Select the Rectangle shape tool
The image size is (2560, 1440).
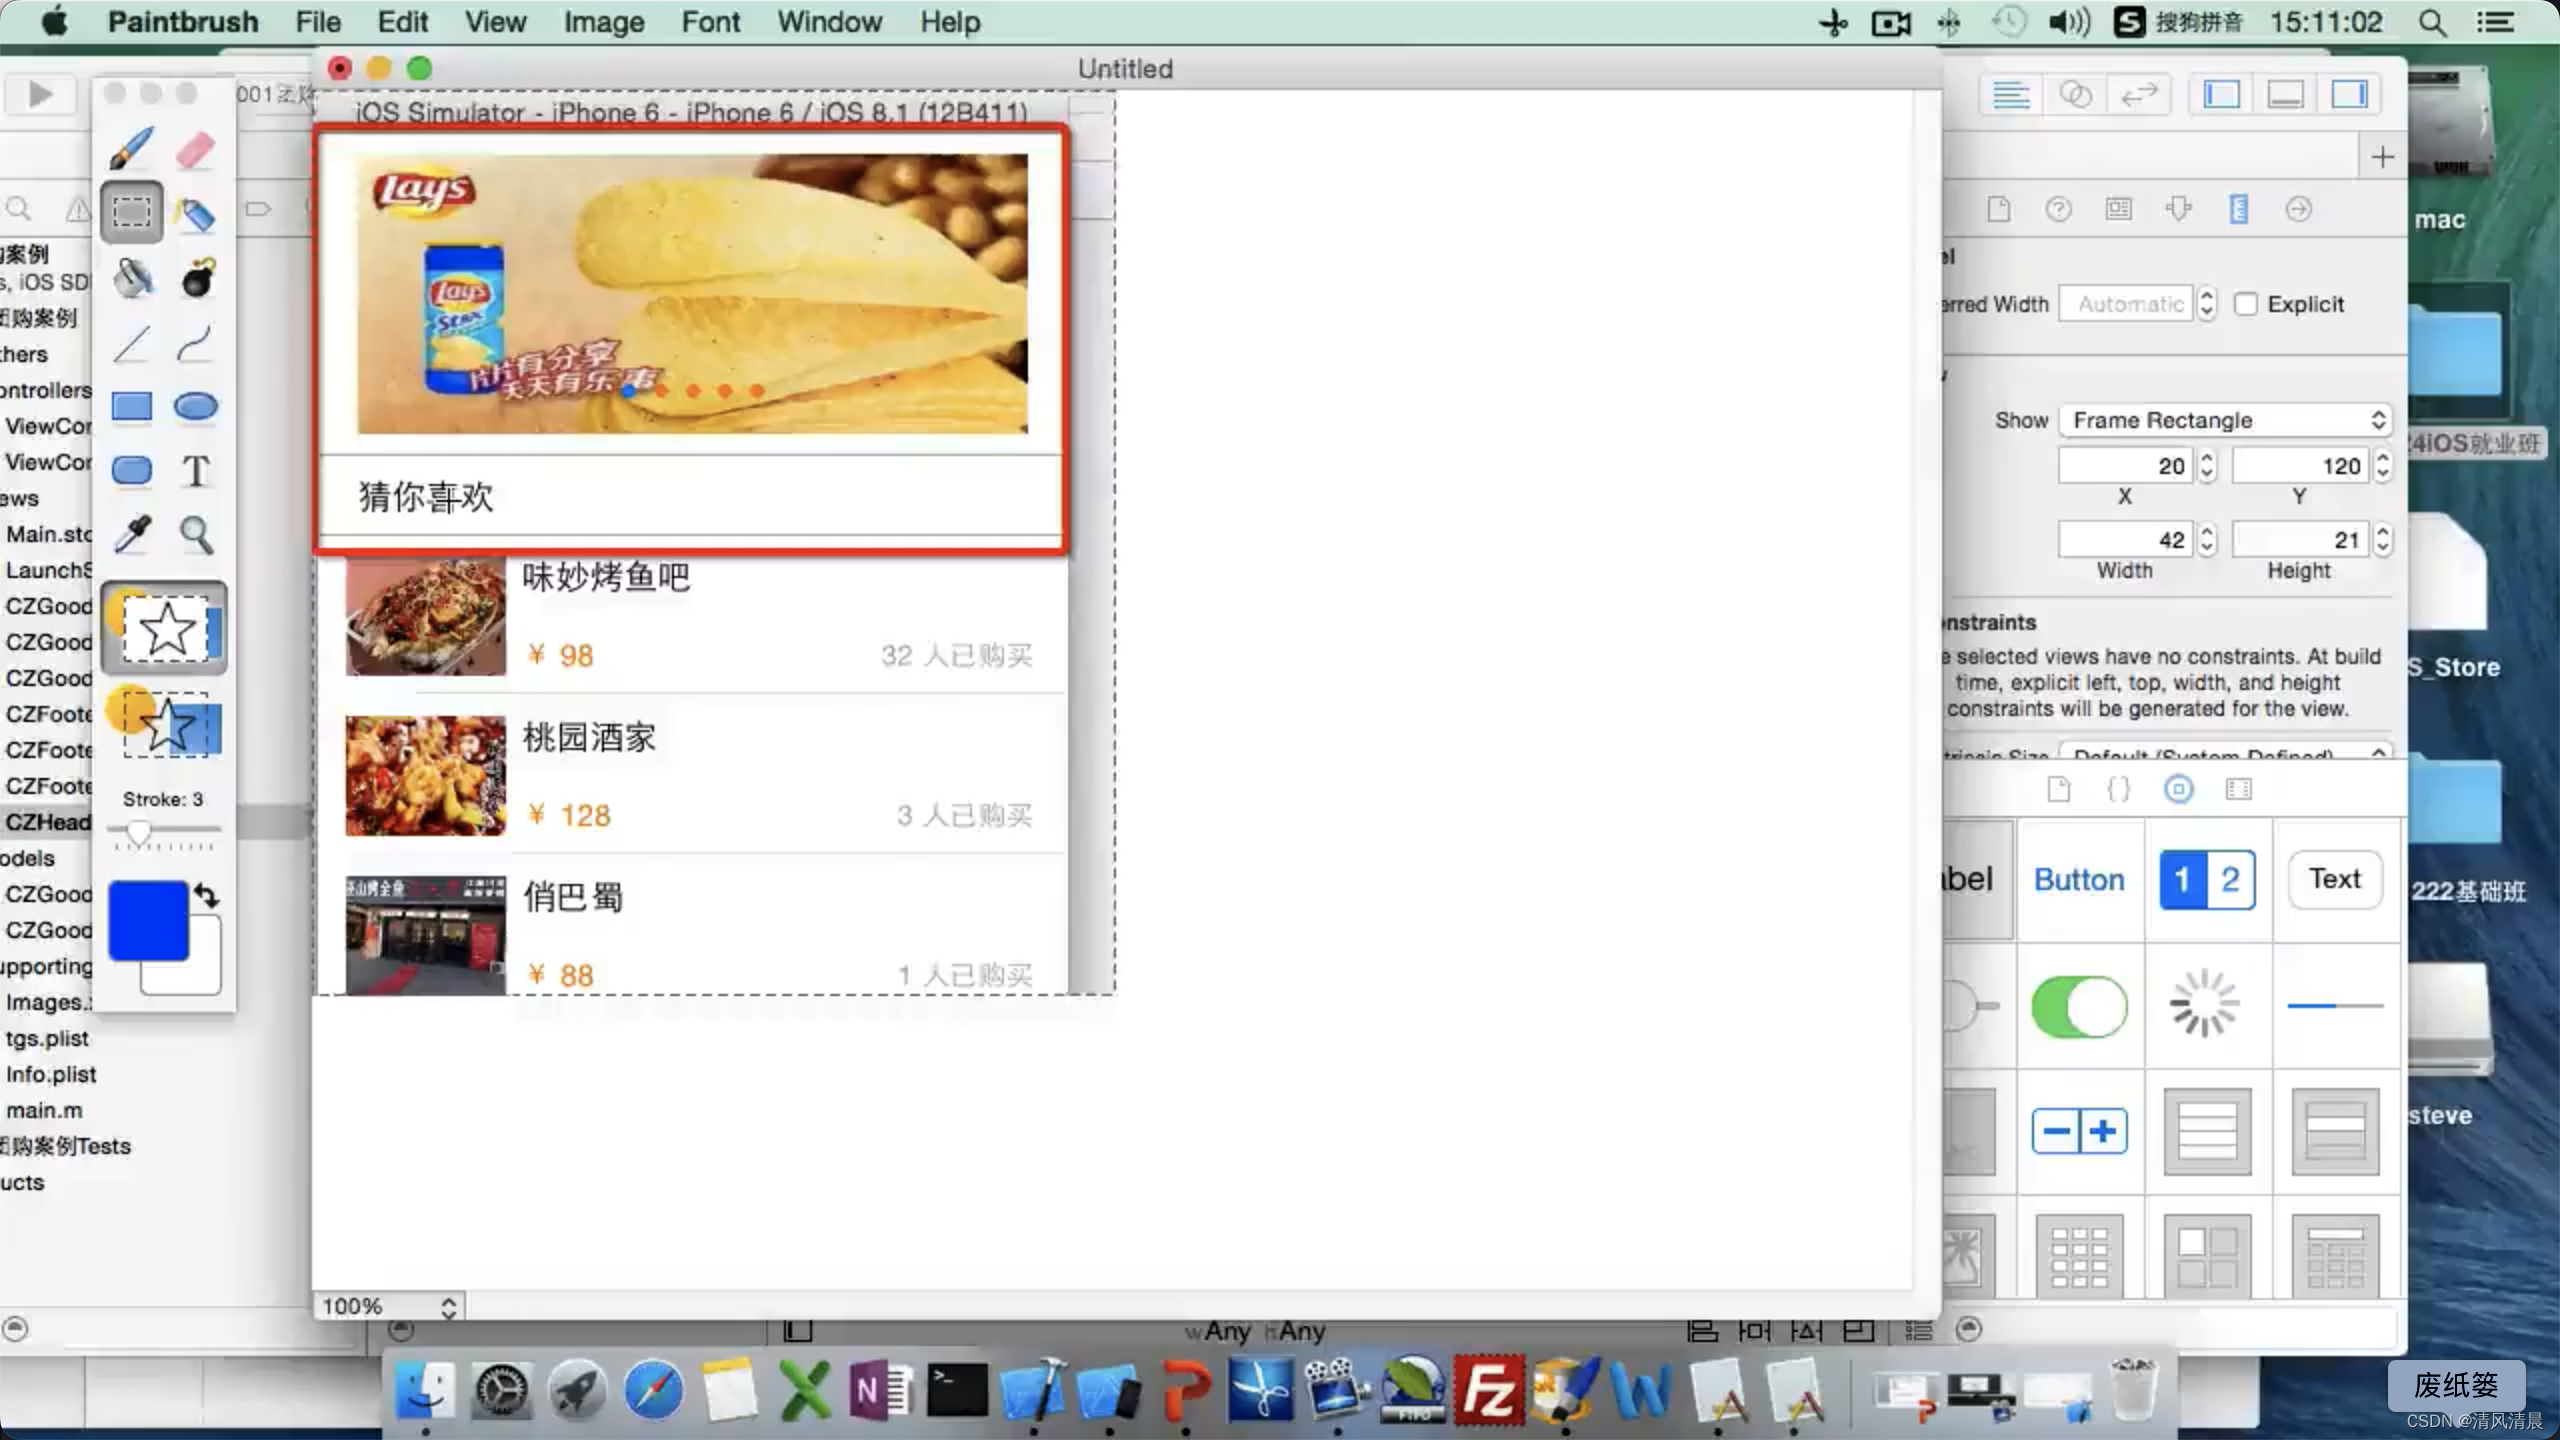point(131,406)
